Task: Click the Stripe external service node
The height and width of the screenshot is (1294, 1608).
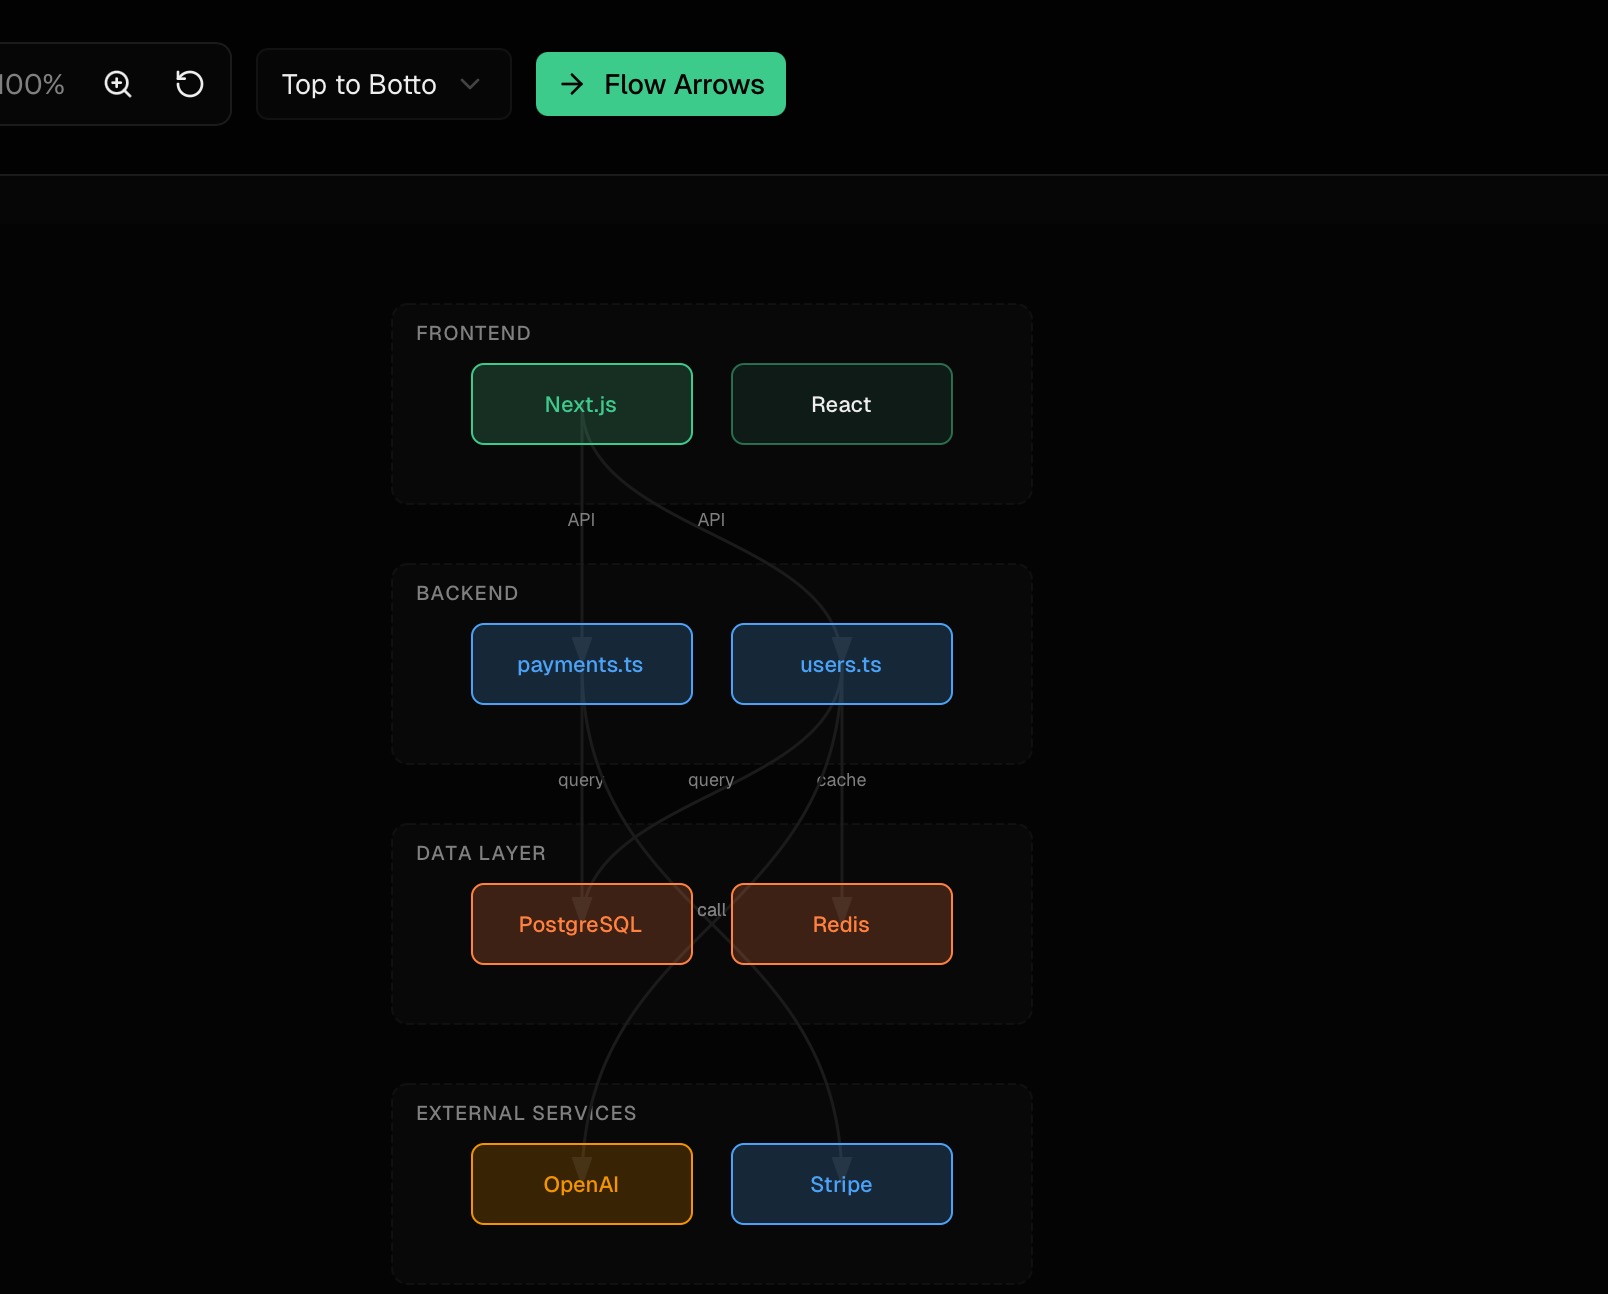Action: [841, 1184]
